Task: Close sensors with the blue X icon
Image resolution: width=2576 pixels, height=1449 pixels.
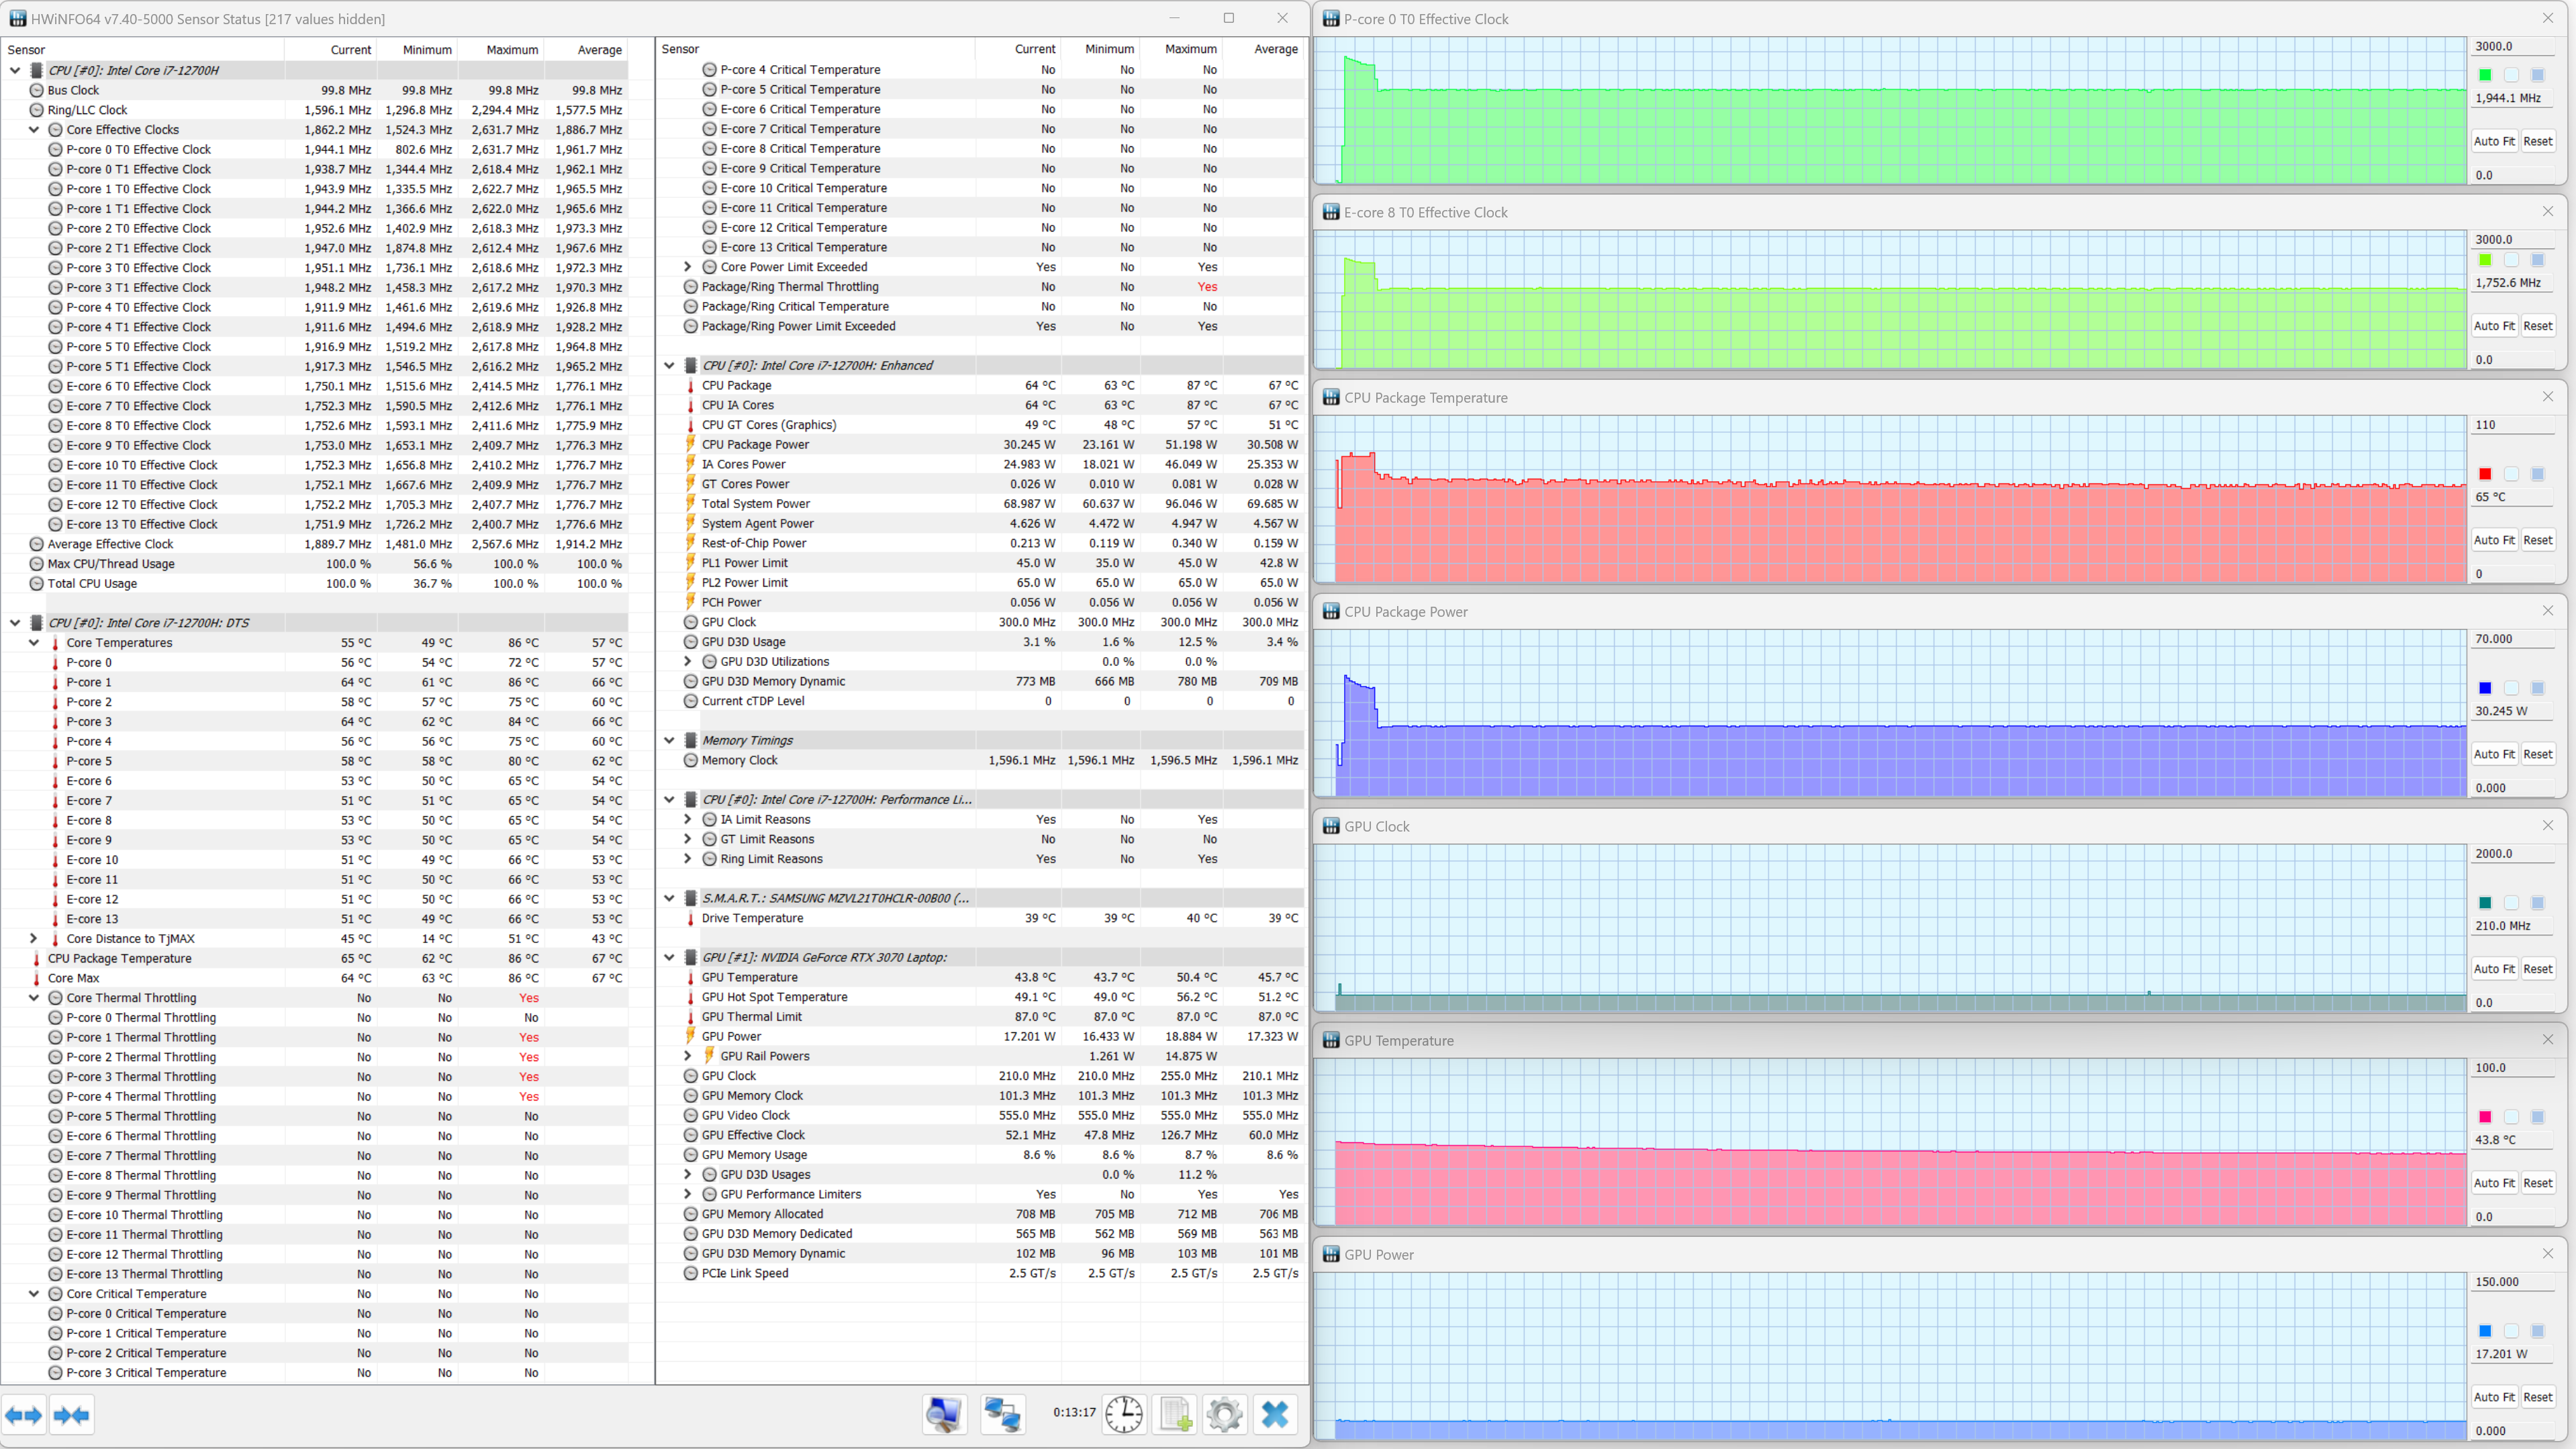Action: click(x=1275, y=1414)
